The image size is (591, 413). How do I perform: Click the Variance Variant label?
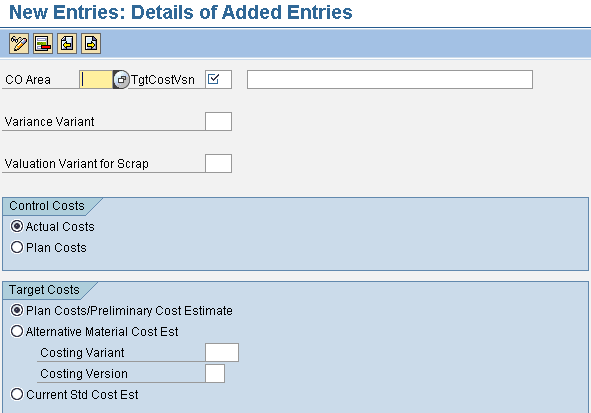coord(49,122)
